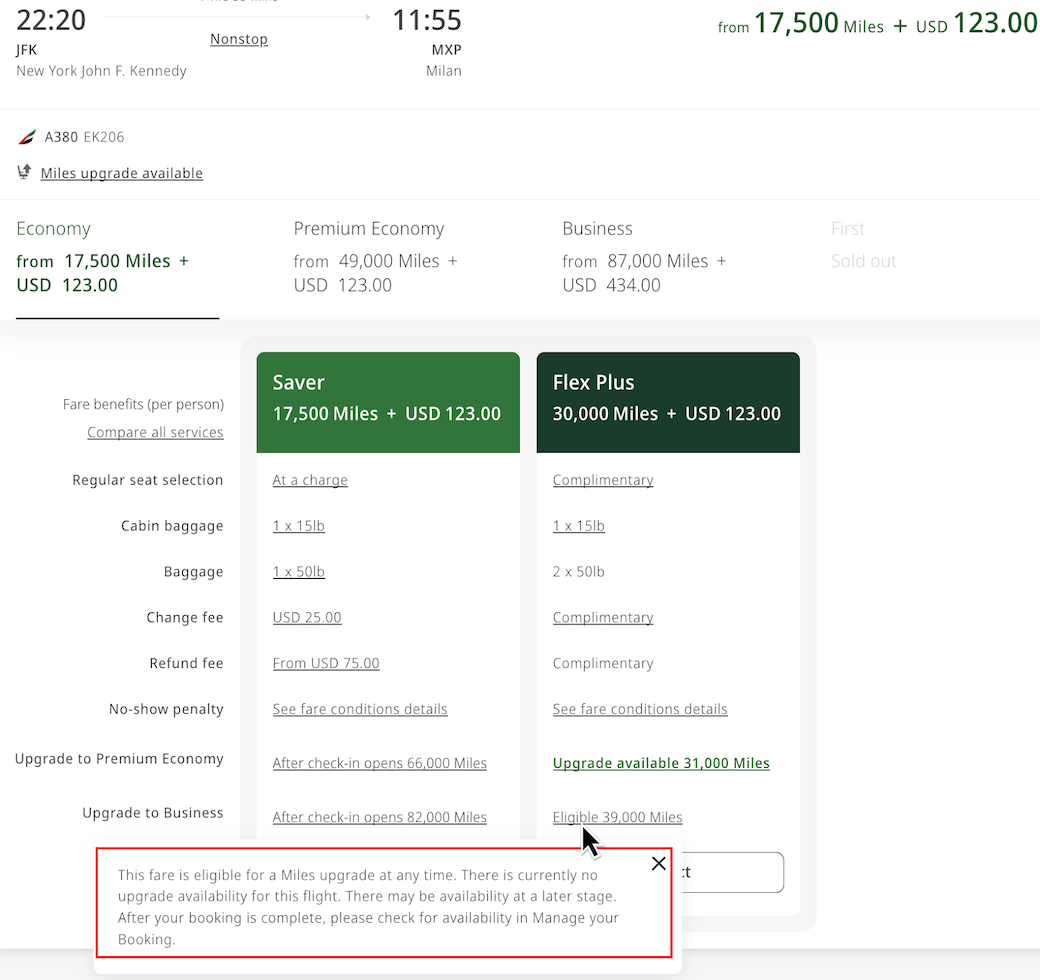Click 'Eligible 39,000 Miles' business upgrade link

click(617, 817)
